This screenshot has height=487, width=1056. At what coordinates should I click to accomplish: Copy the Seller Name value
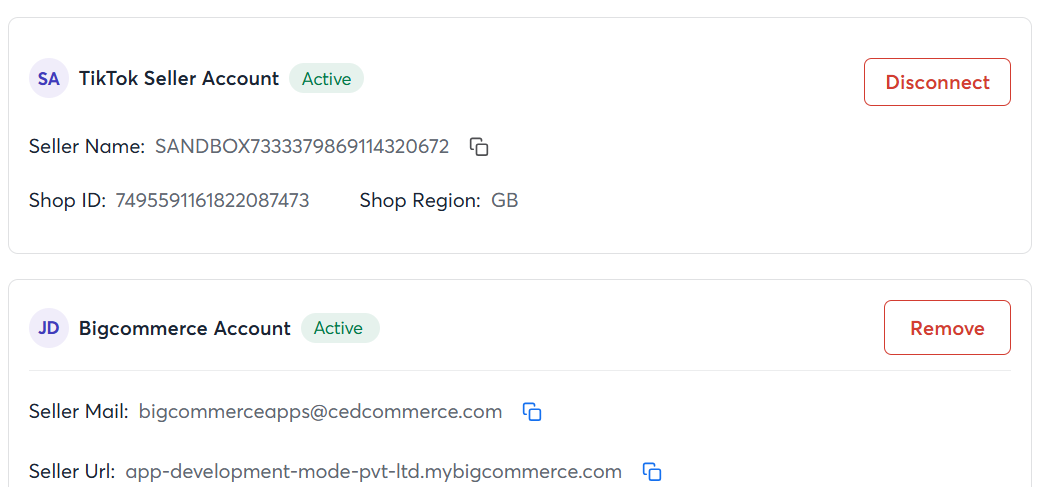(479, 147)
